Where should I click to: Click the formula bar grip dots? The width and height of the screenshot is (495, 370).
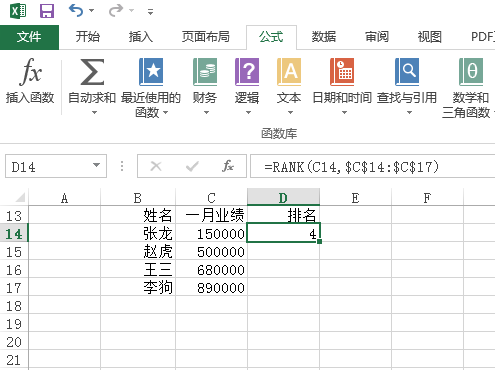[122, 166]
